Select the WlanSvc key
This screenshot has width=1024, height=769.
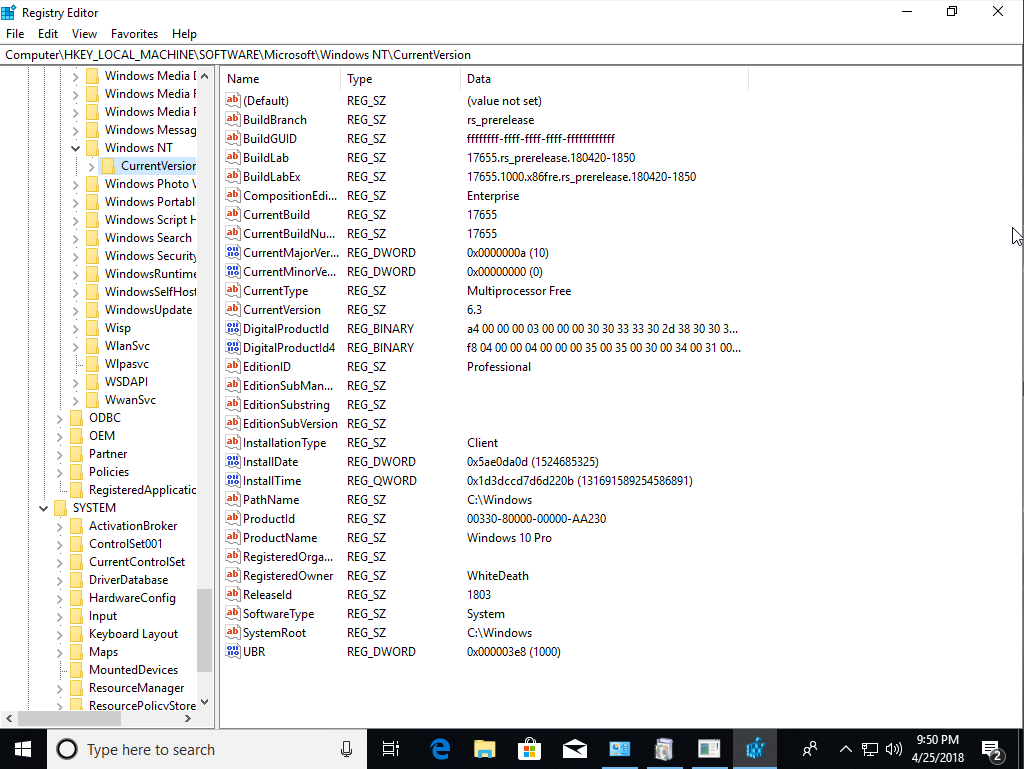(127, 346)
